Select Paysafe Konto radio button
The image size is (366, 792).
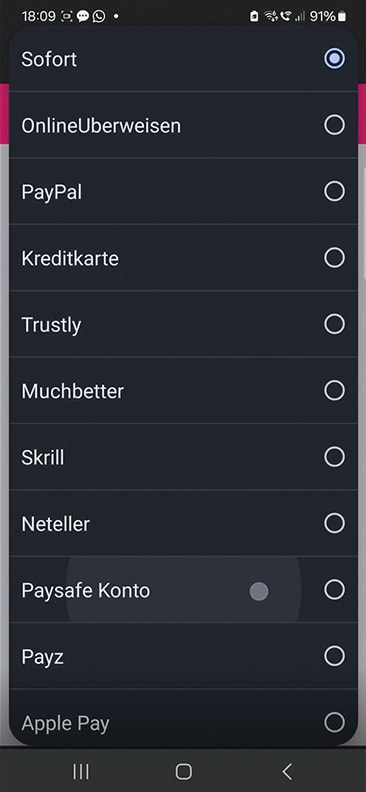[x=334, y=589]
